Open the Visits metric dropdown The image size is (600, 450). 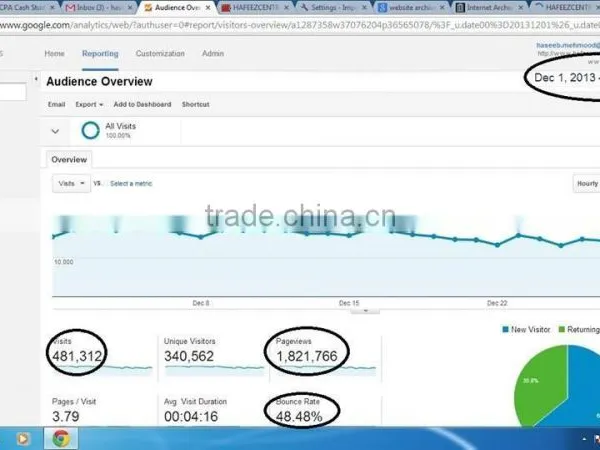(71, 184)
